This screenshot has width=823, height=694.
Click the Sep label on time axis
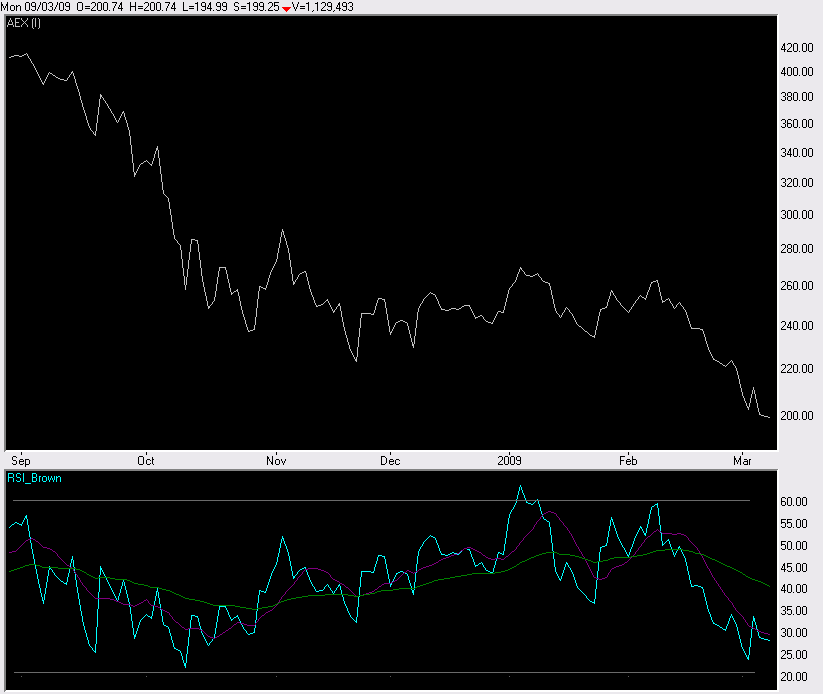(20, 461)
